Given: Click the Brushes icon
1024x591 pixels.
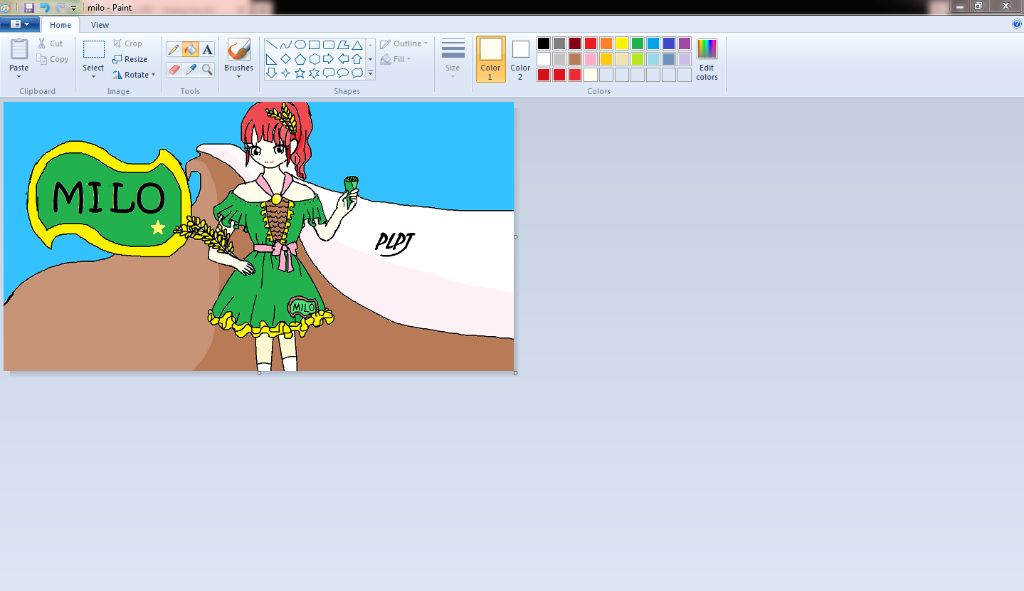Looking at the screenshot, I should [239, 50].
